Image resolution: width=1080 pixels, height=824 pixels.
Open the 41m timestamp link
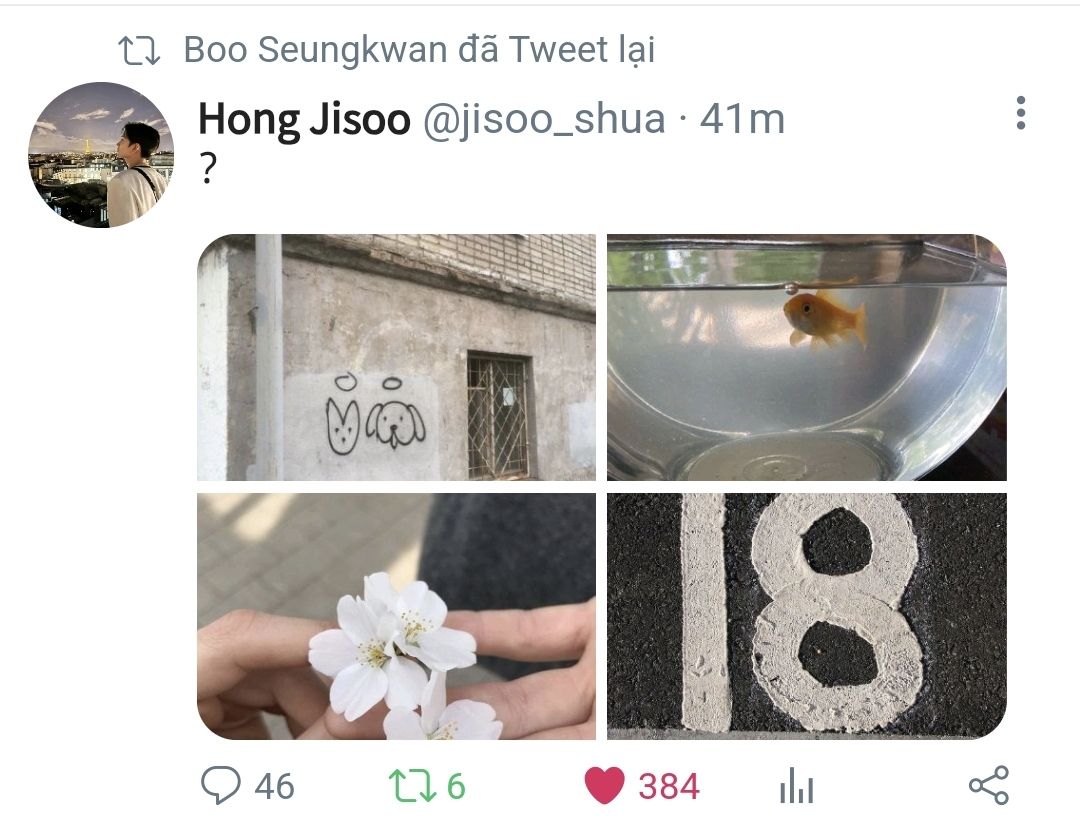point(742,119)
